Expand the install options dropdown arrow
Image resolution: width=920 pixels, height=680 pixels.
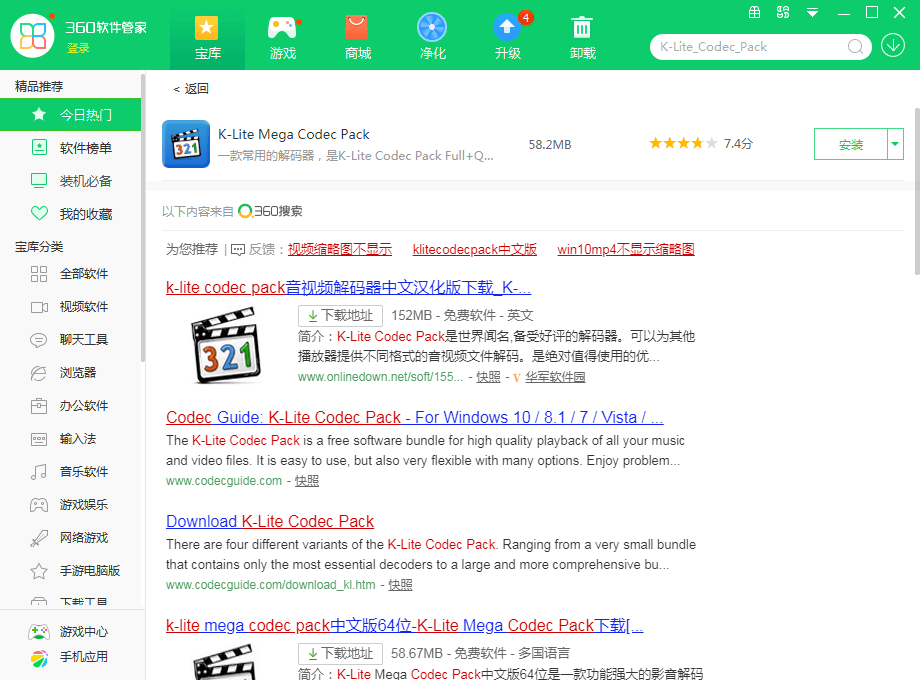tap(895, 144)
